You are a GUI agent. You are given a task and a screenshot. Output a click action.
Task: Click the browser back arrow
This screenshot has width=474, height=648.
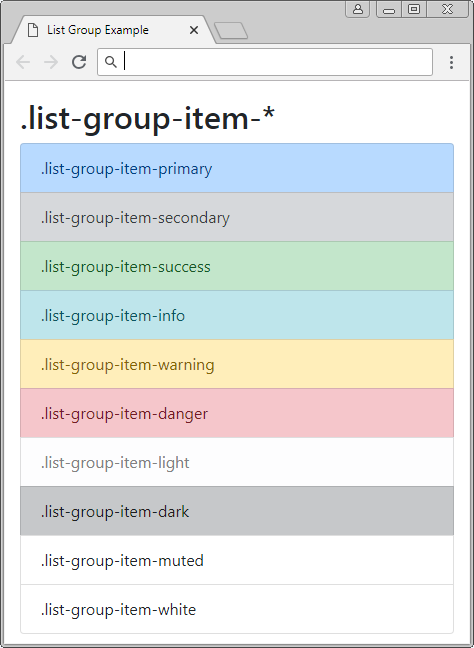pyautogui.click(x=23, y=62)
